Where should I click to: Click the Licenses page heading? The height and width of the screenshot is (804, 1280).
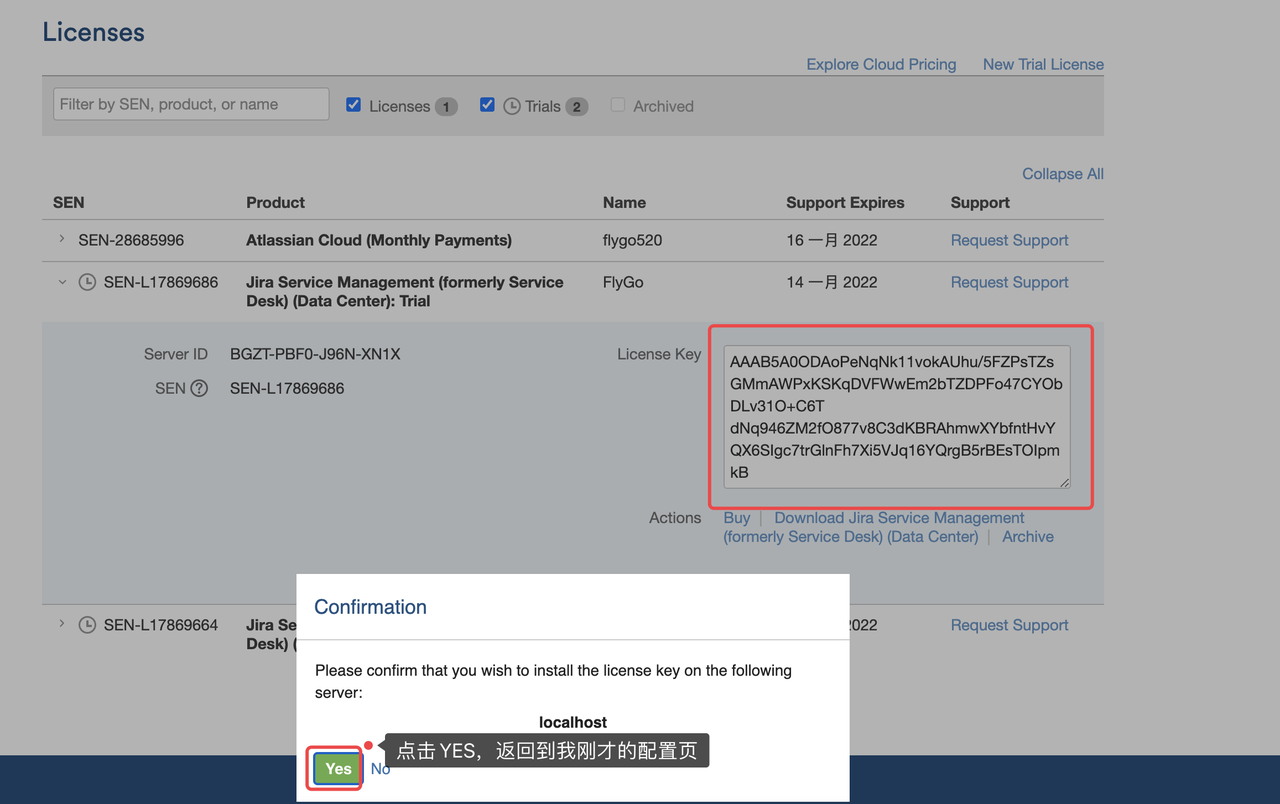click(x=93, y=32)
